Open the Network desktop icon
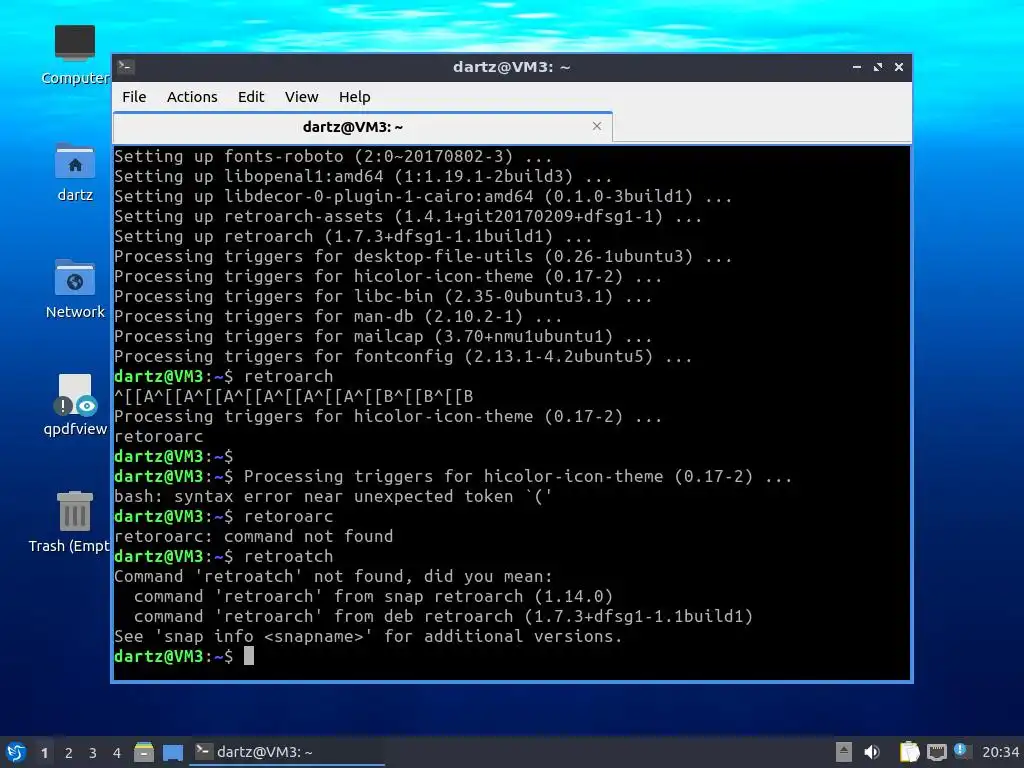Viewport: 1024px width, 768px height. [74, 289]
